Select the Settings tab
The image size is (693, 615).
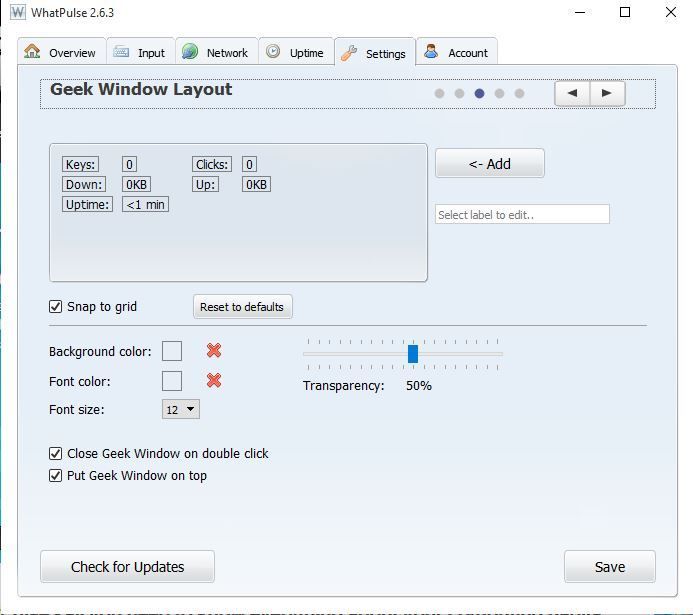tap(375, 53)
